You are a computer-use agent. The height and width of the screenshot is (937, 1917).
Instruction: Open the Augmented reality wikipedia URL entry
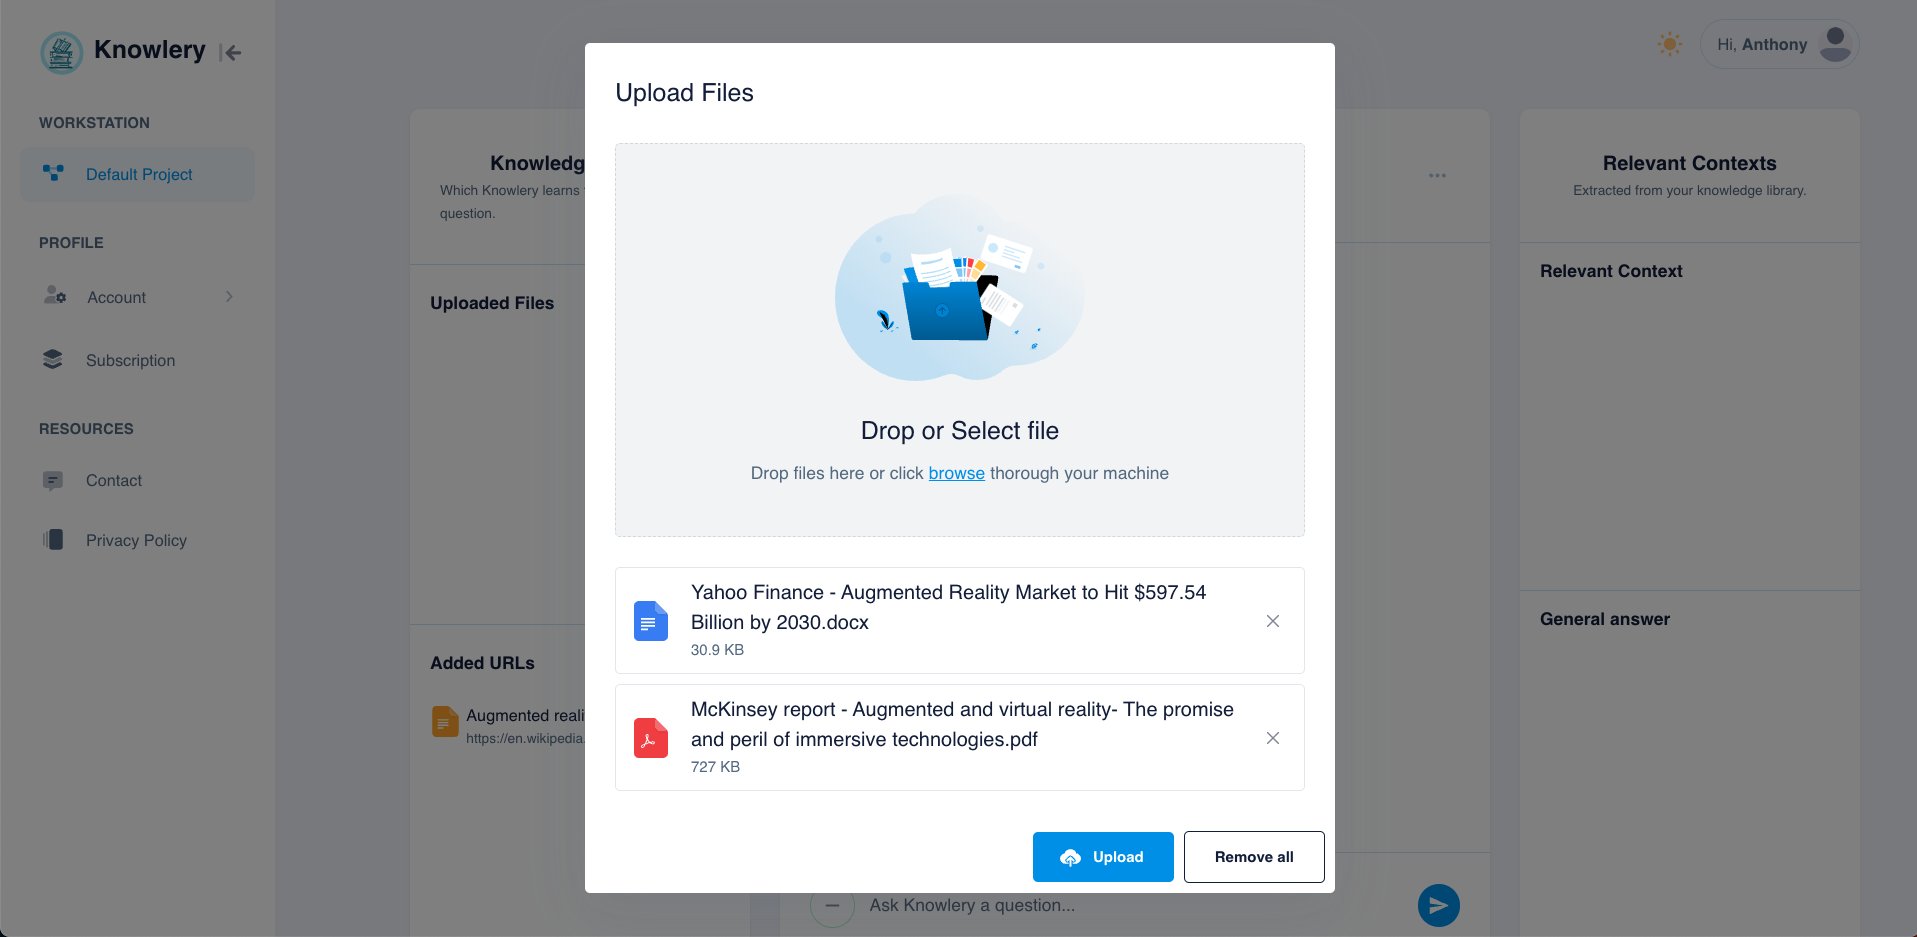508,726
